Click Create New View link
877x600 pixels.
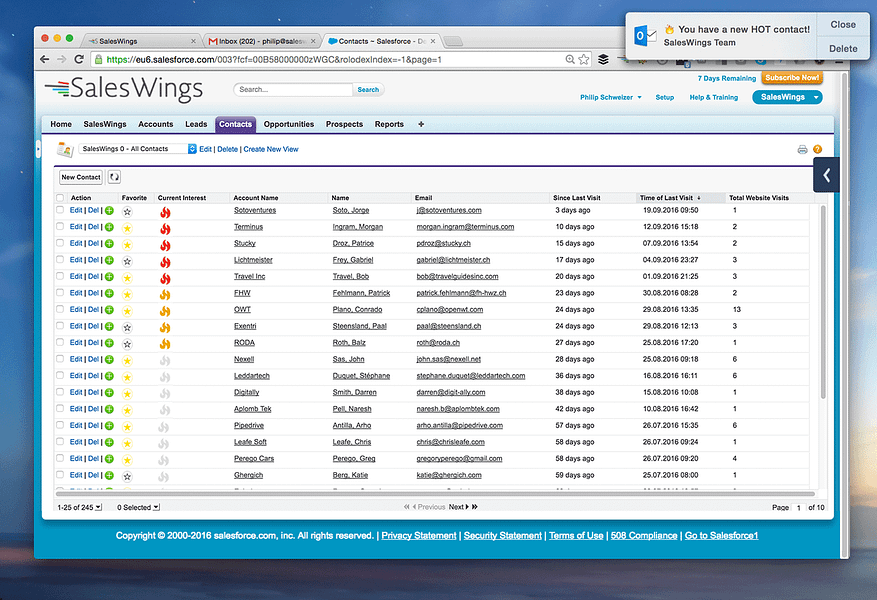point(271,149)
